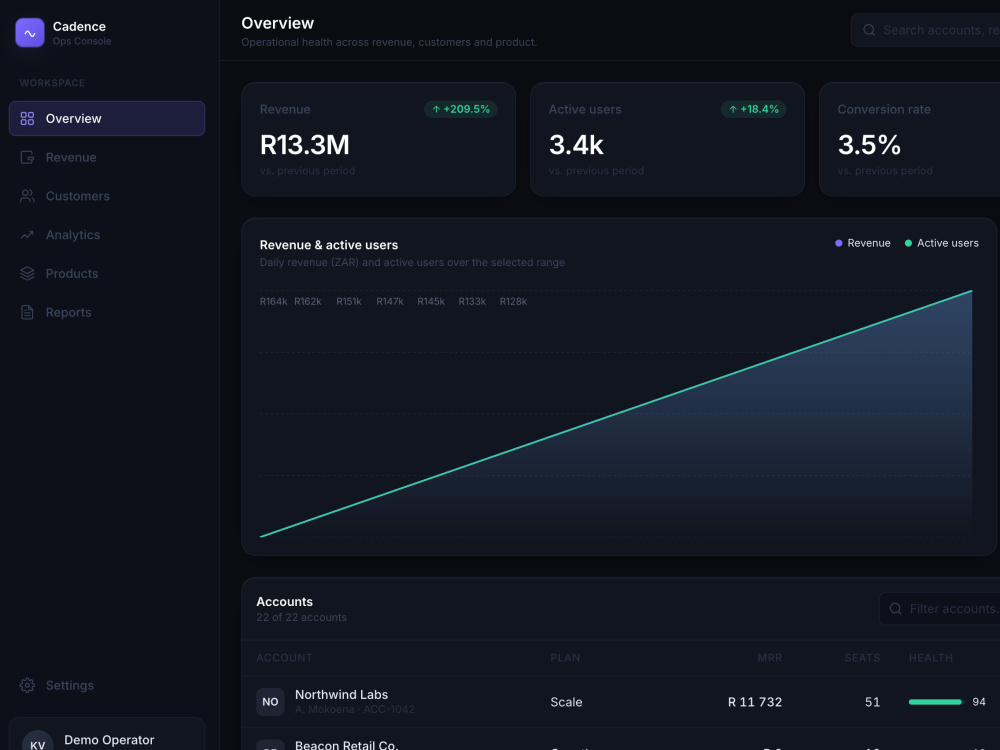The width and height of the screenshot is (1000, 750).
Task: Select the Active users 3.4k card
Action: (667, 139)
